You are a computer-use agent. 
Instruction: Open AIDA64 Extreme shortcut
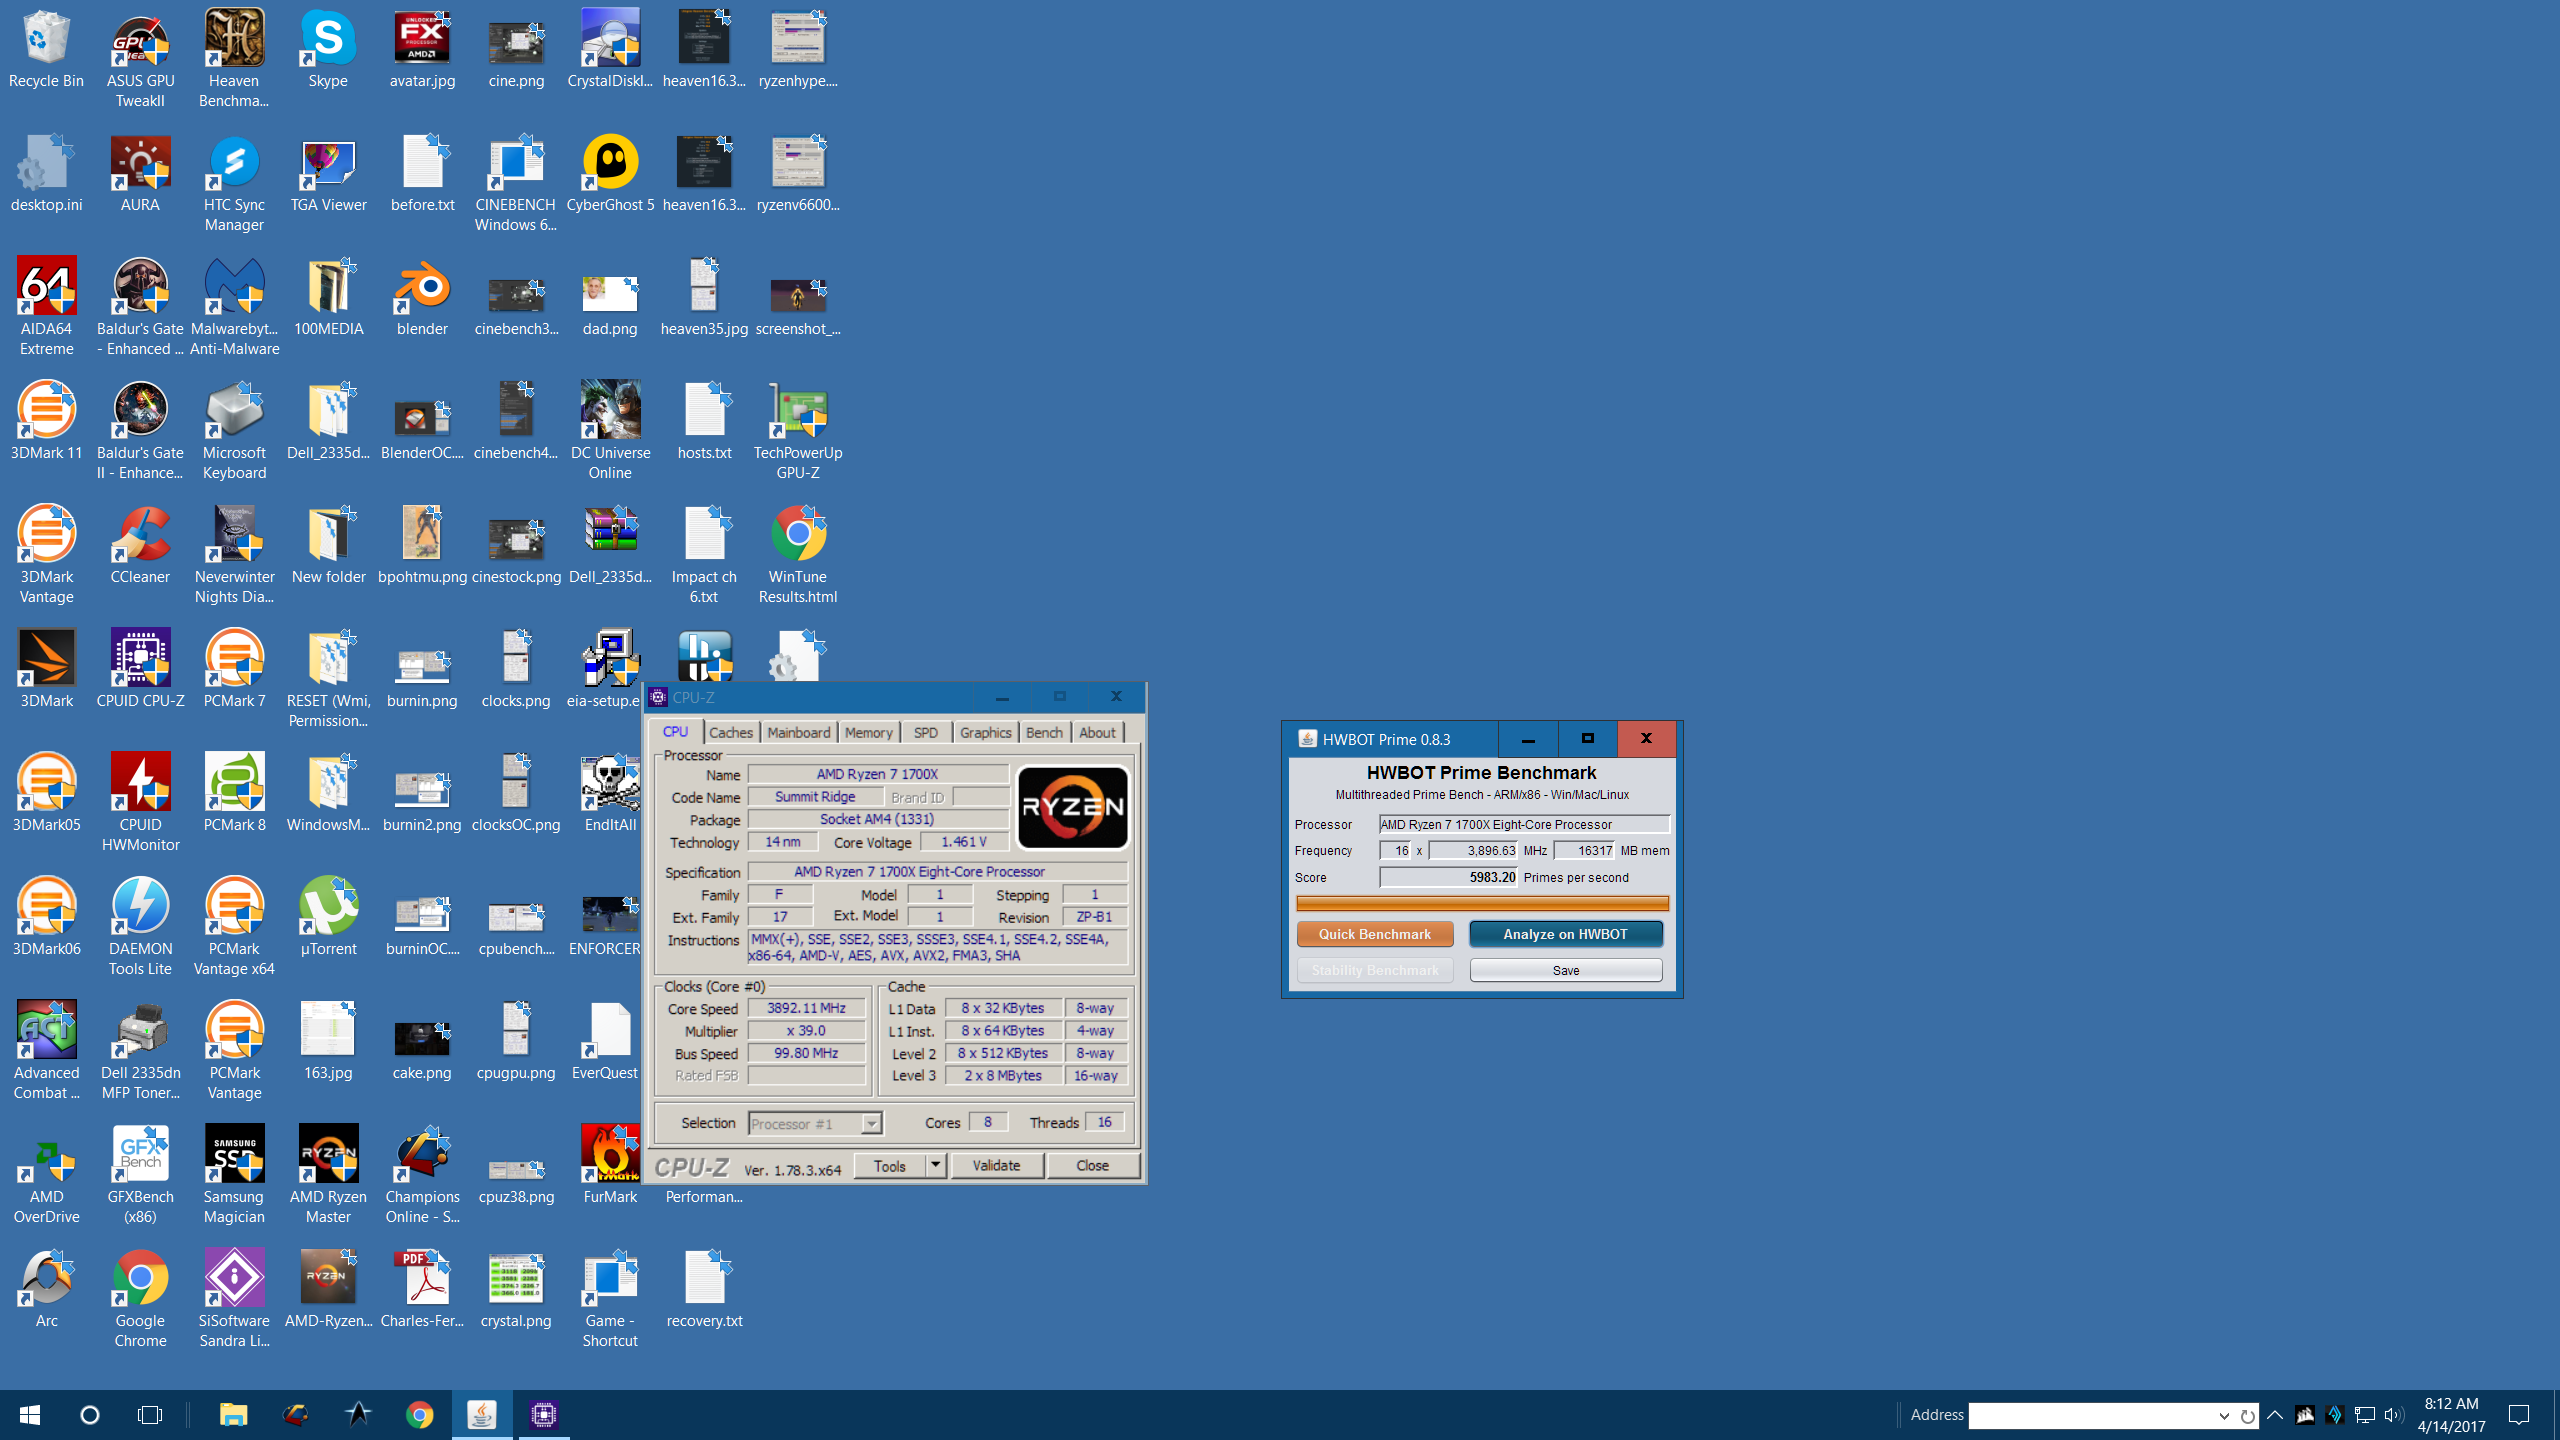click(x=46, y=306)
